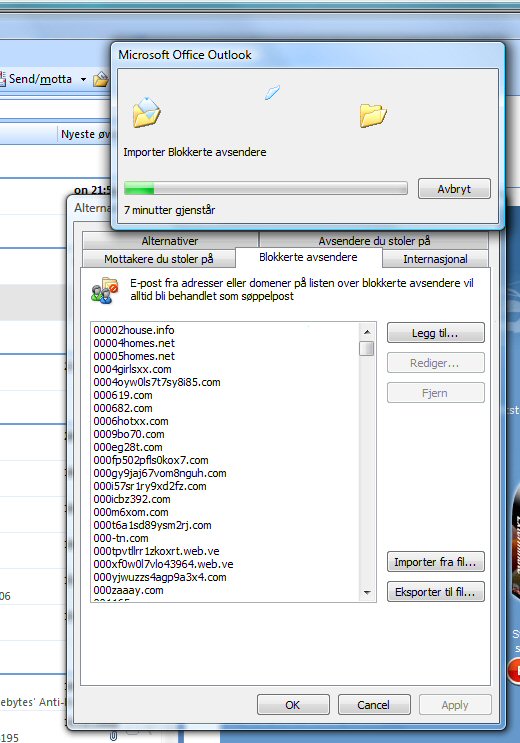Viewport: 520px width, 743px height.
Task: Select 00005homes.net in the list
Action: click(x=134, y=356)
